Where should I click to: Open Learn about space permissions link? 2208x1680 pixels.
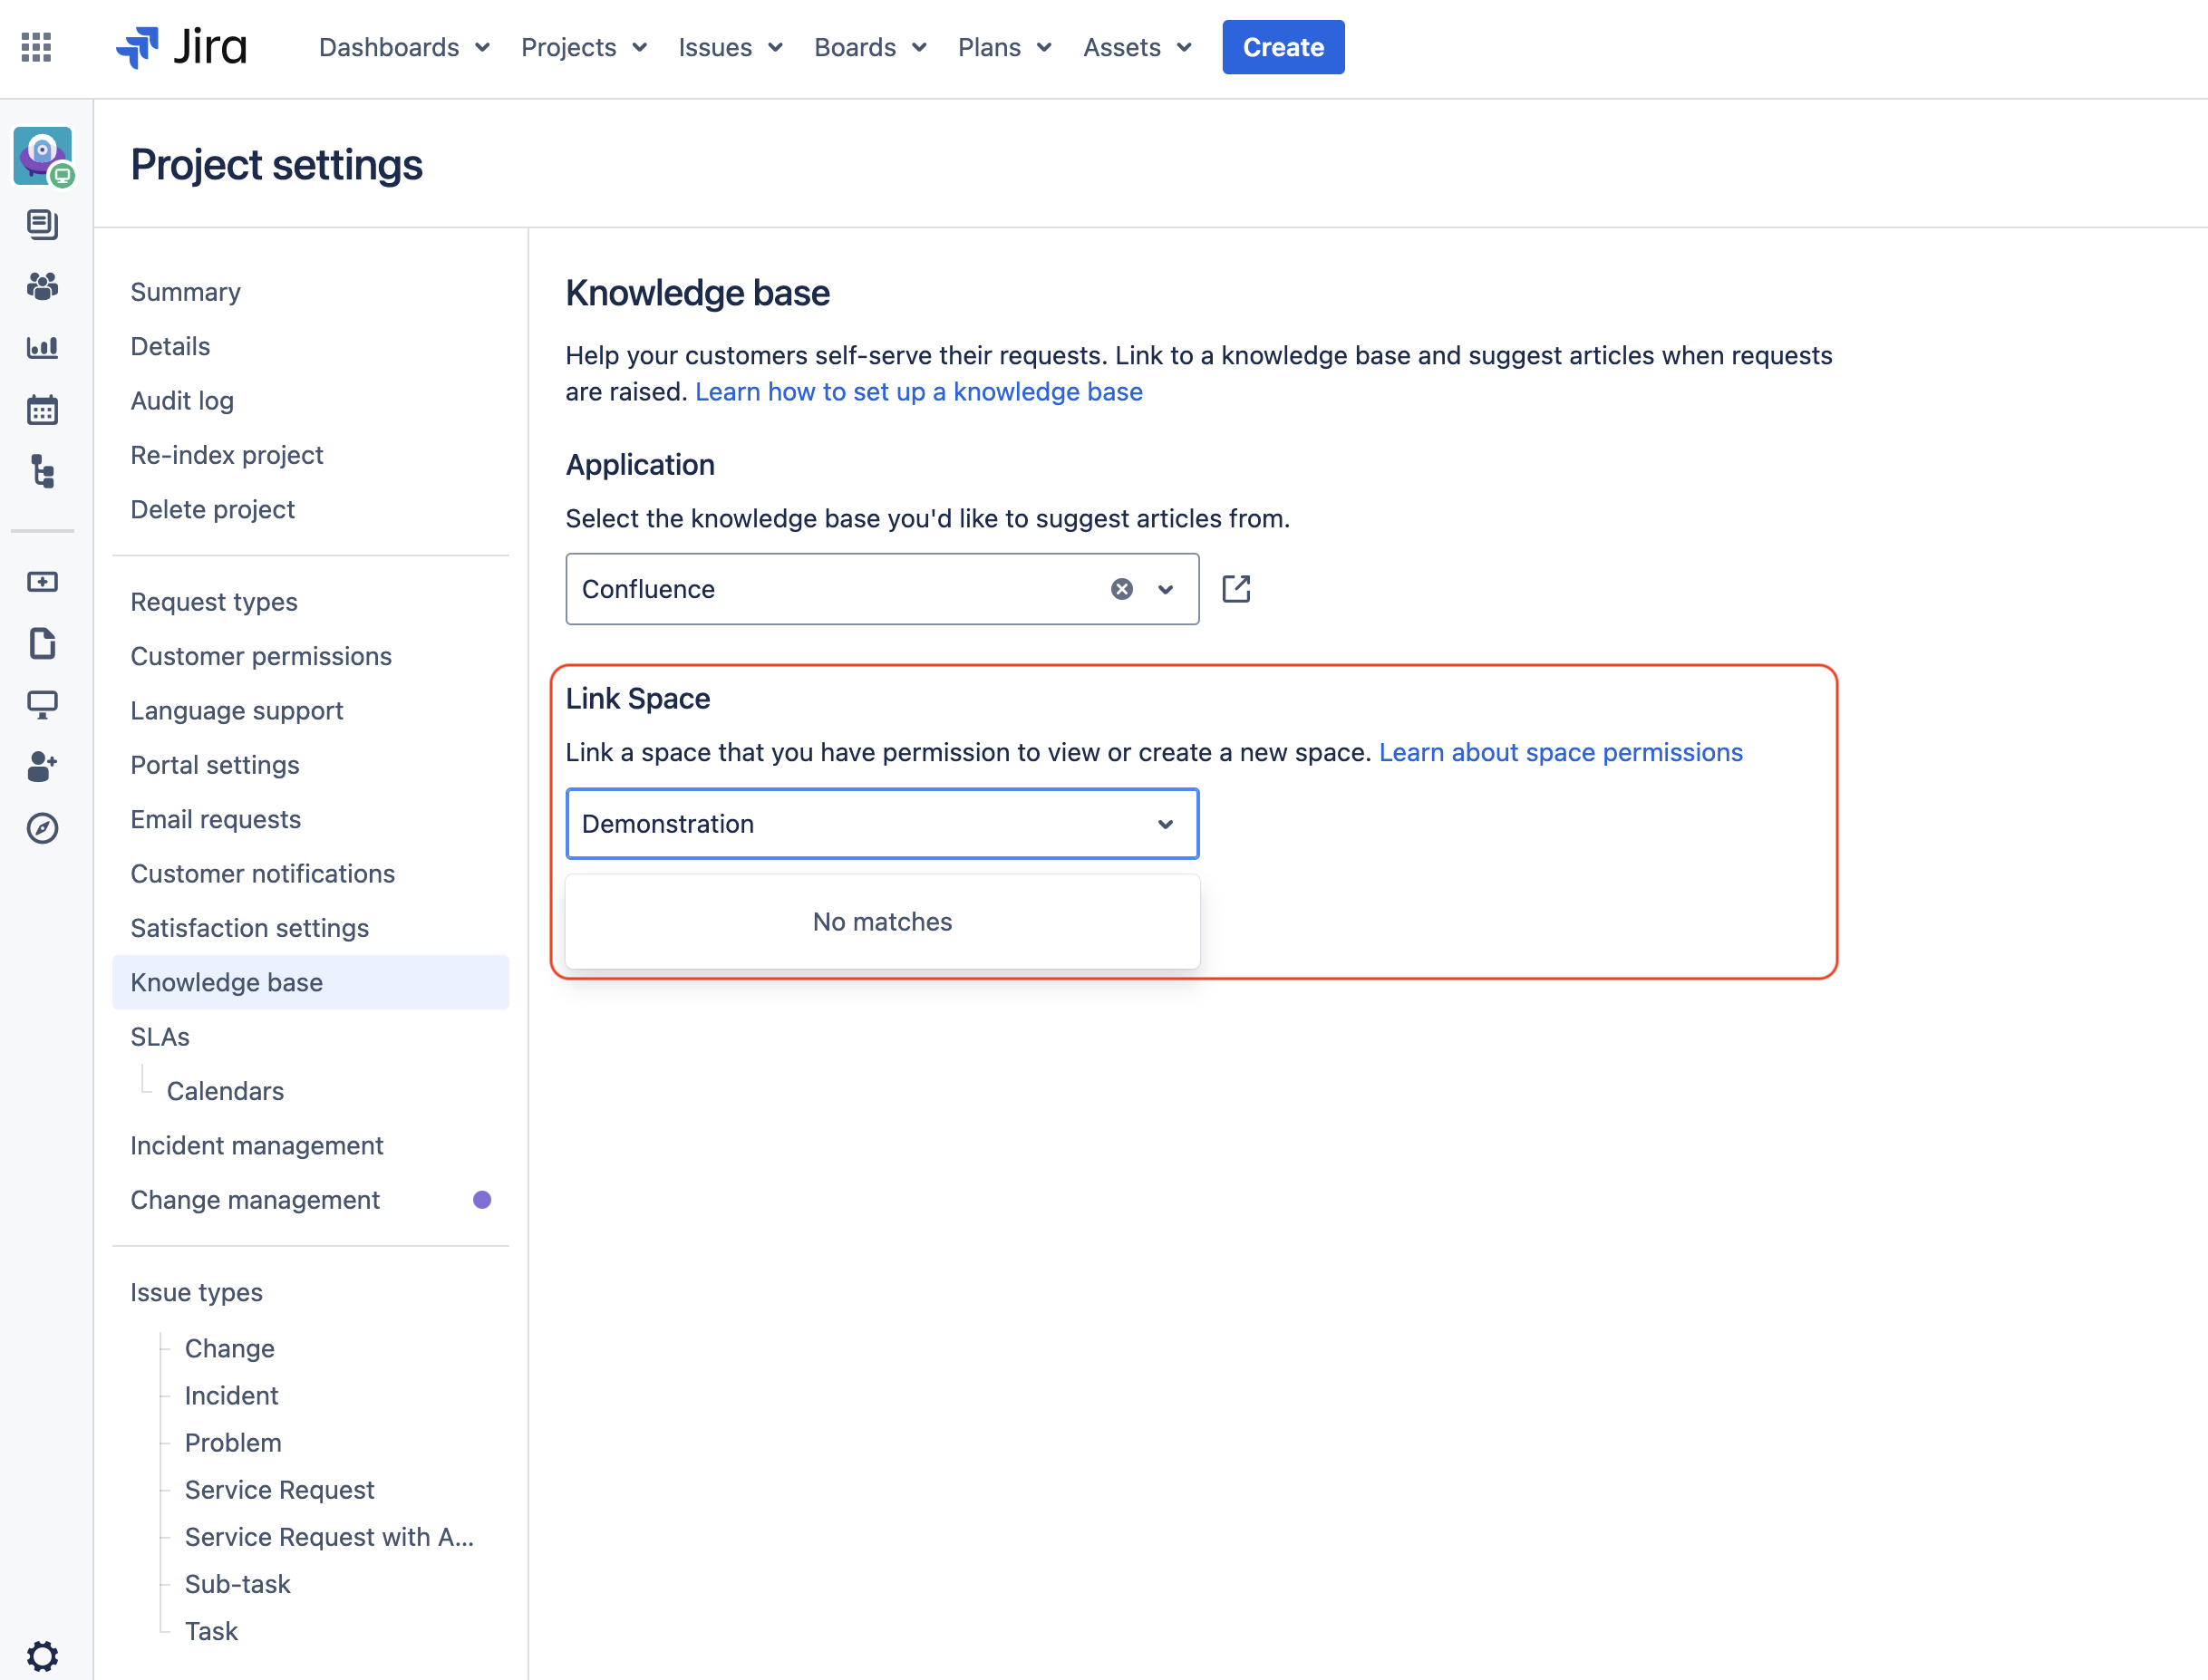[x=1560, y=752]
